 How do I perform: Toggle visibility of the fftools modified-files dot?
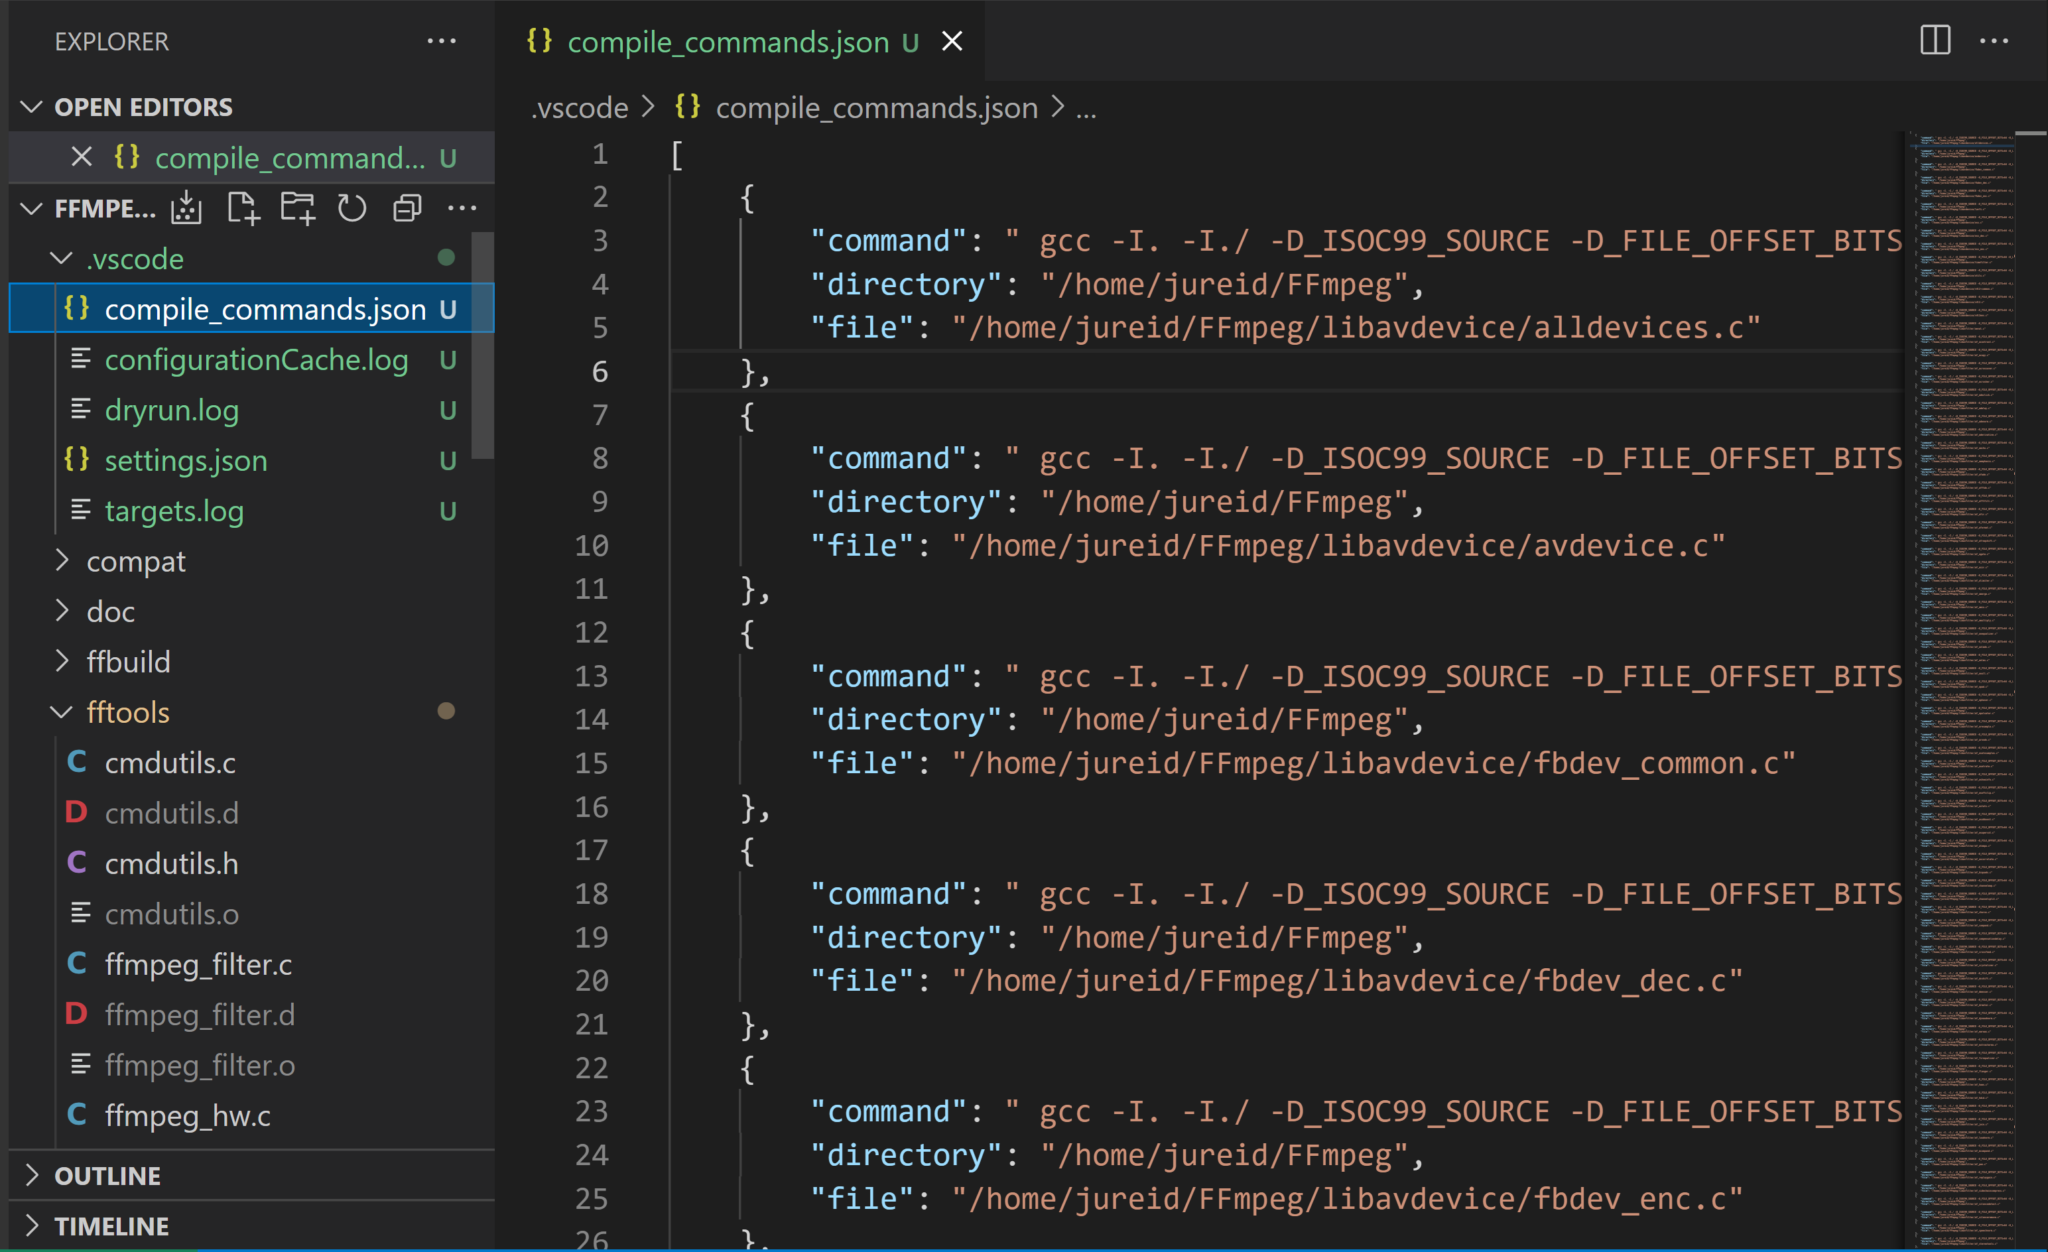tap(447, 711)
